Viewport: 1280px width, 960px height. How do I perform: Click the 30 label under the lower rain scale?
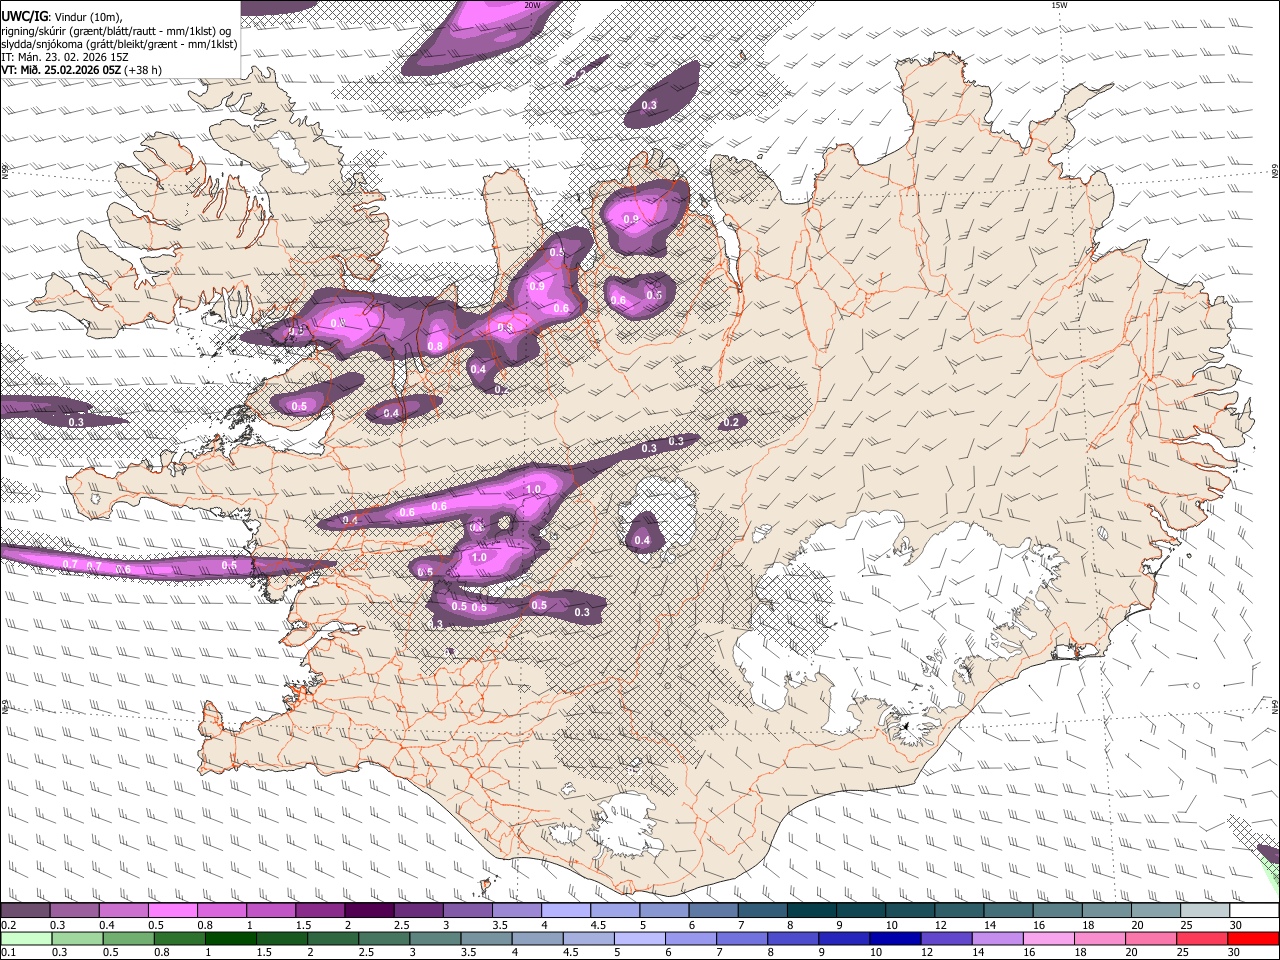[x=1236, y=953]
